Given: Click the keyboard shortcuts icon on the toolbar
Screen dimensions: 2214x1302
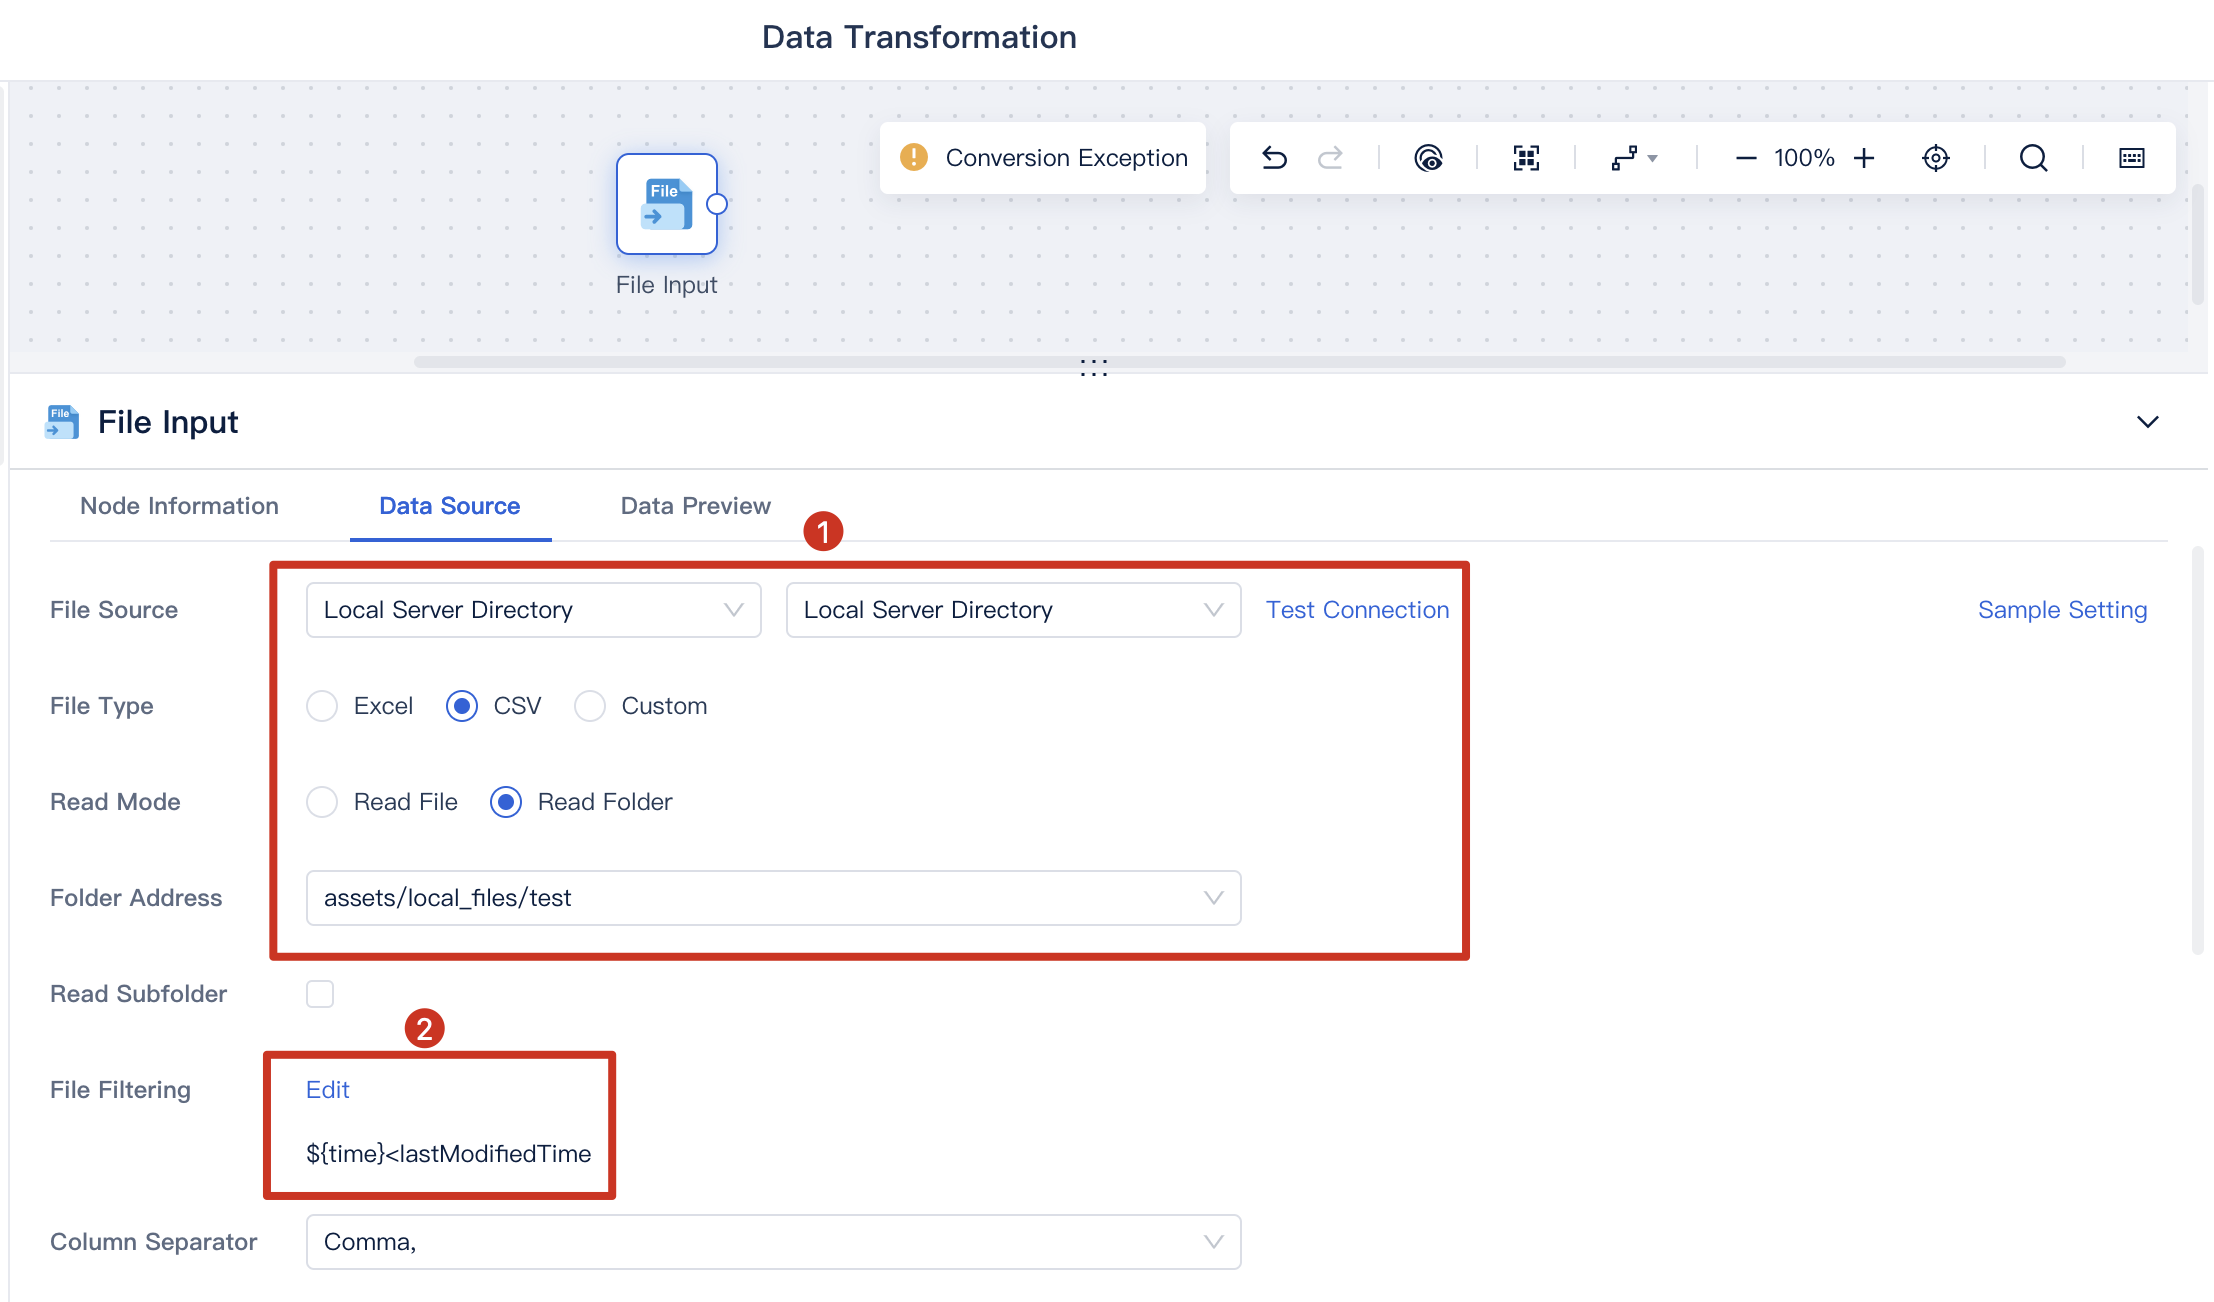Looking at the screenshot, I should (x=2131, y=157).
